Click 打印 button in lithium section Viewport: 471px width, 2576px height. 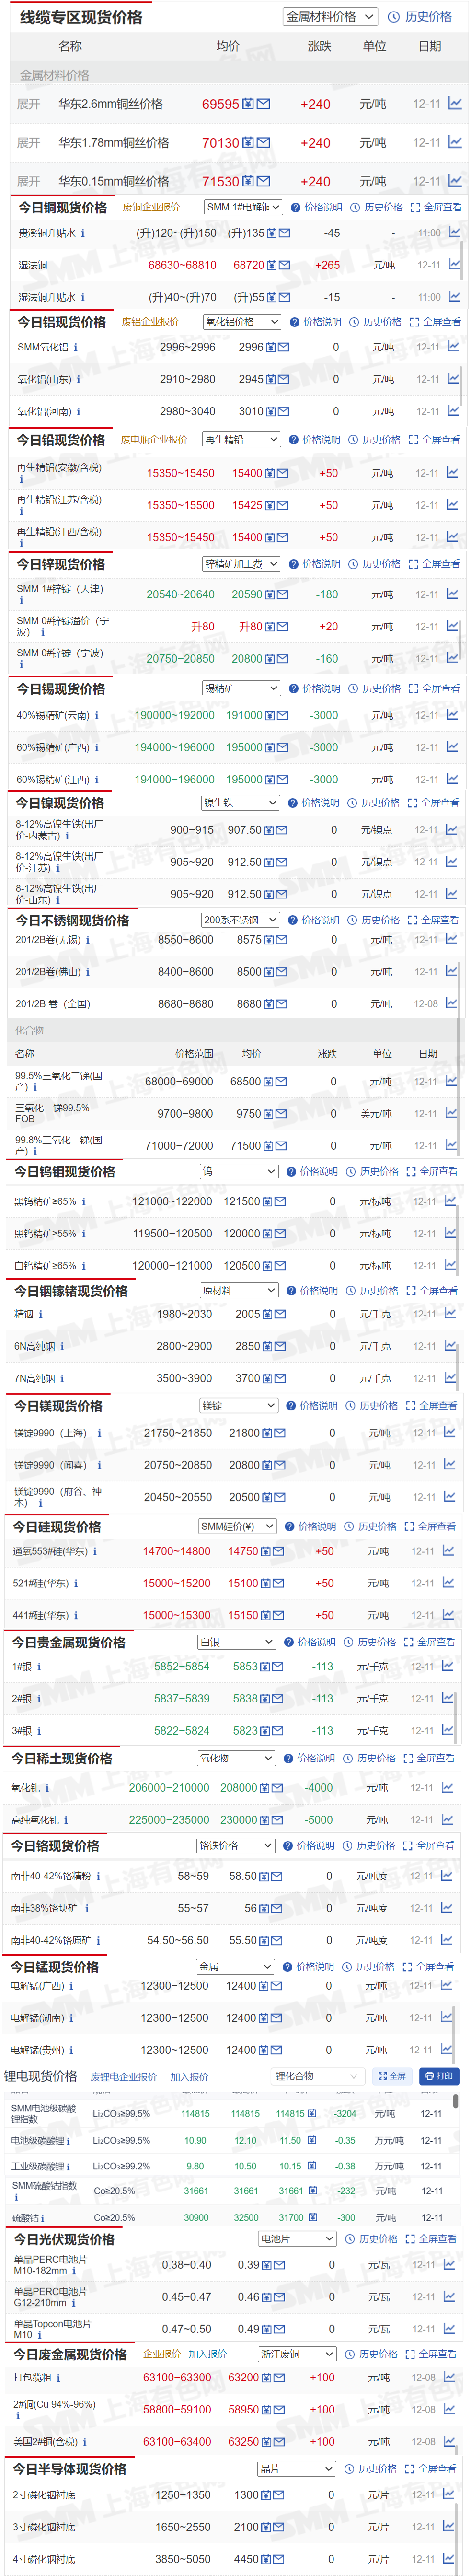(x=439, y=2076)
